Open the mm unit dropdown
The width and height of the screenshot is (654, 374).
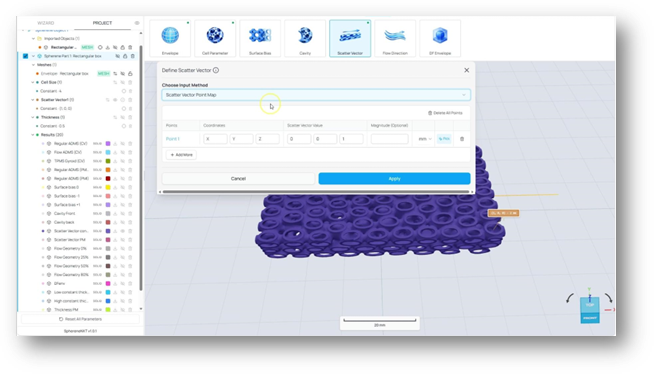425,139
